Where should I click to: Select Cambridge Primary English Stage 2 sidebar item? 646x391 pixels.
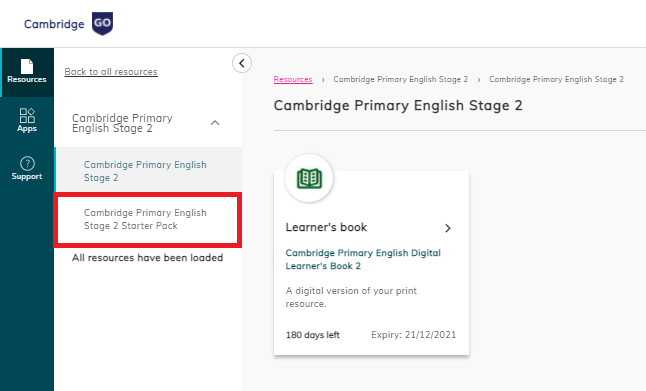coord(148,171)
